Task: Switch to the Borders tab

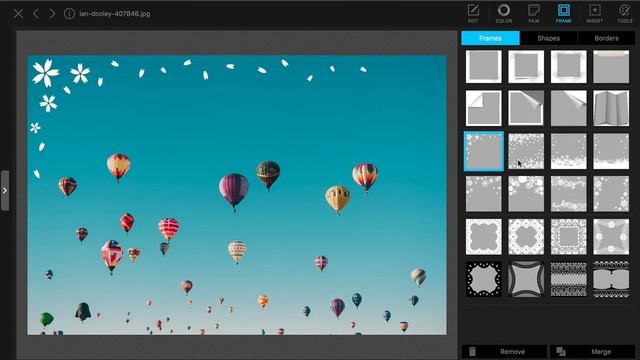Action: pos(607,38)
